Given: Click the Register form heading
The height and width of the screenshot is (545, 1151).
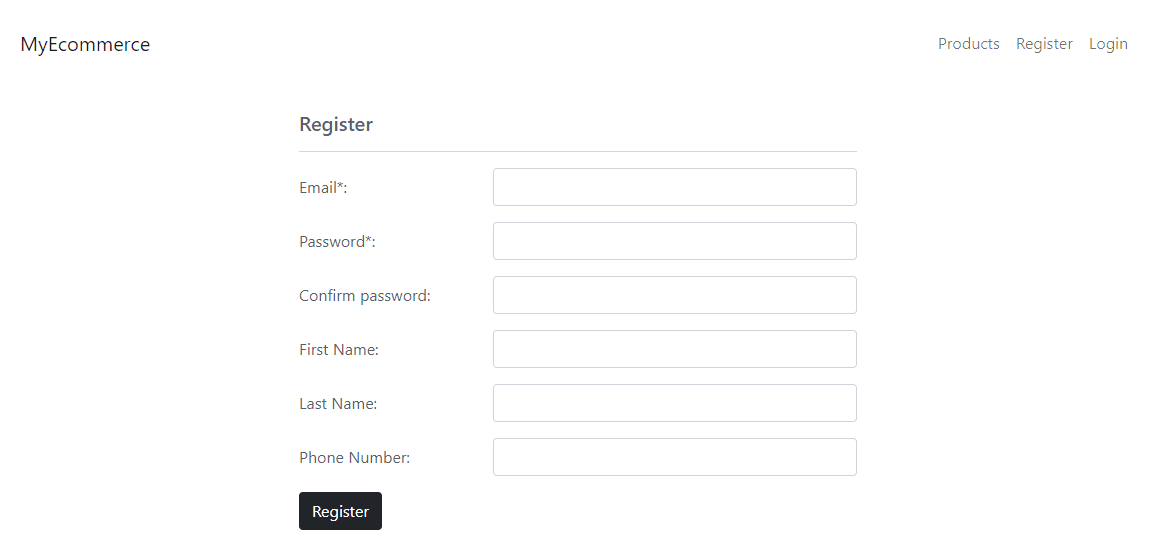Looking at the screenshot, I should 335,125.
